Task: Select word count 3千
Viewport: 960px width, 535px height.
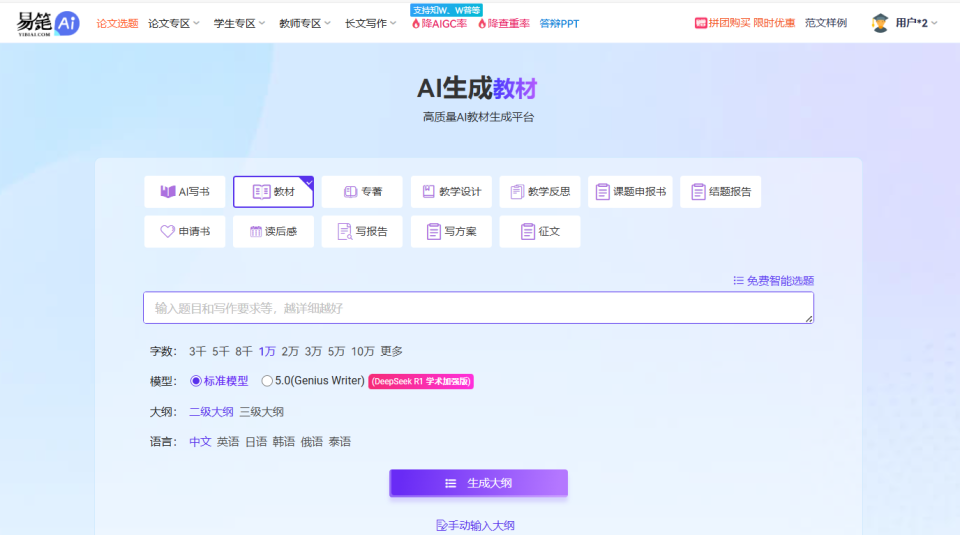Action: 197,351
